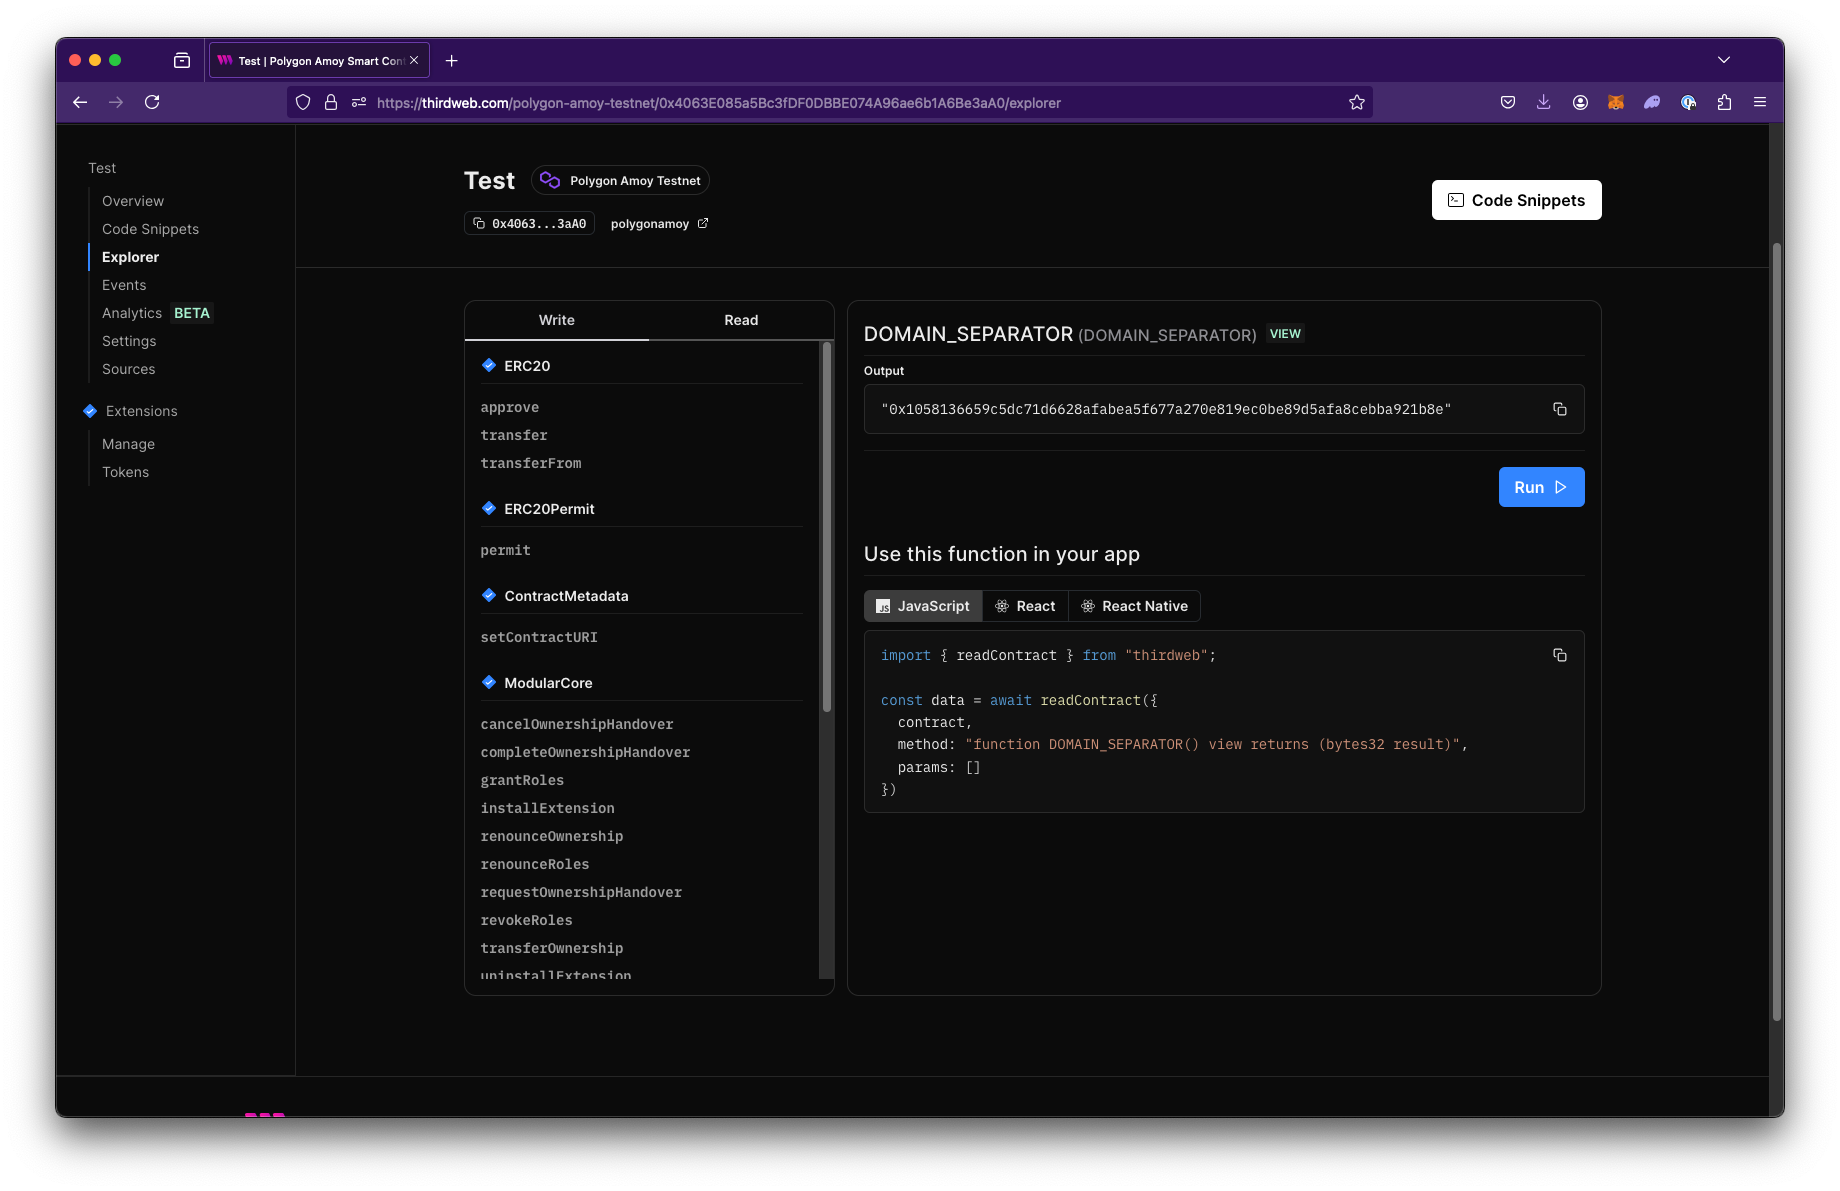The height and width of the screenshot is (1191, 1840).
Task: Open Analytics BETA in the sidebar
Action: point(156,313)
